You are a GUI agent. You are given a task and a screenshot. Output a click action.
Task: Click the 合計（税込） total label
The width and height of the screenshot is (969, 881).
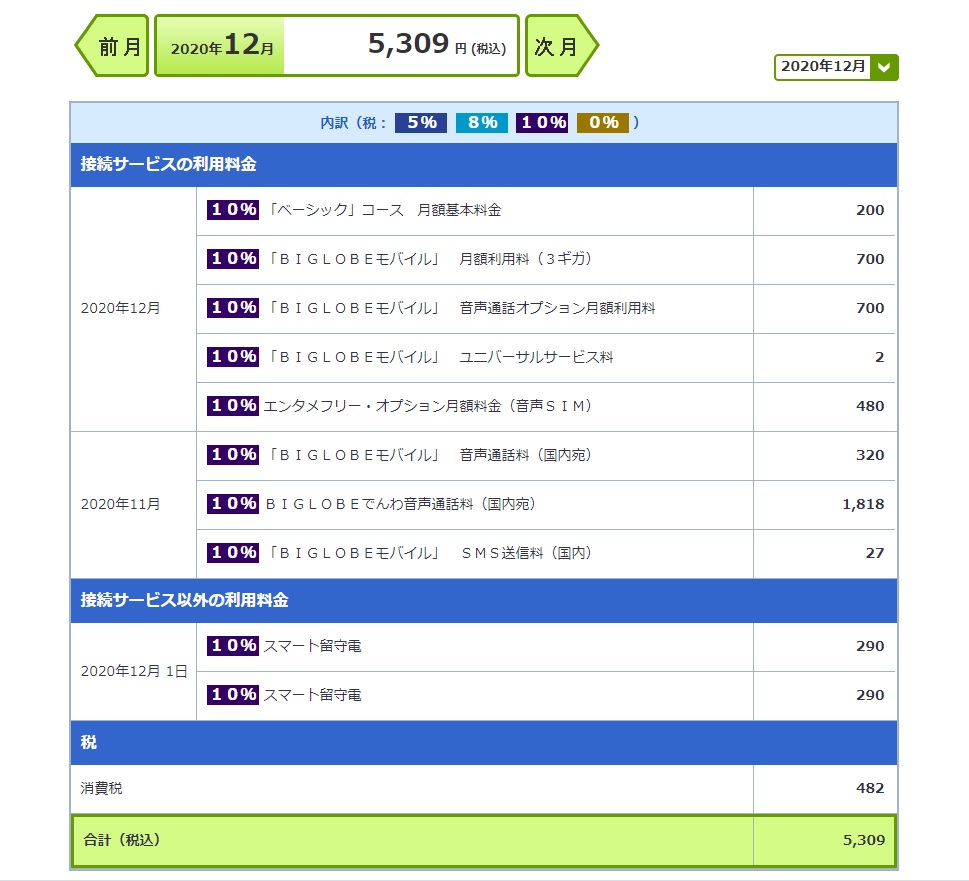(122, 840)
